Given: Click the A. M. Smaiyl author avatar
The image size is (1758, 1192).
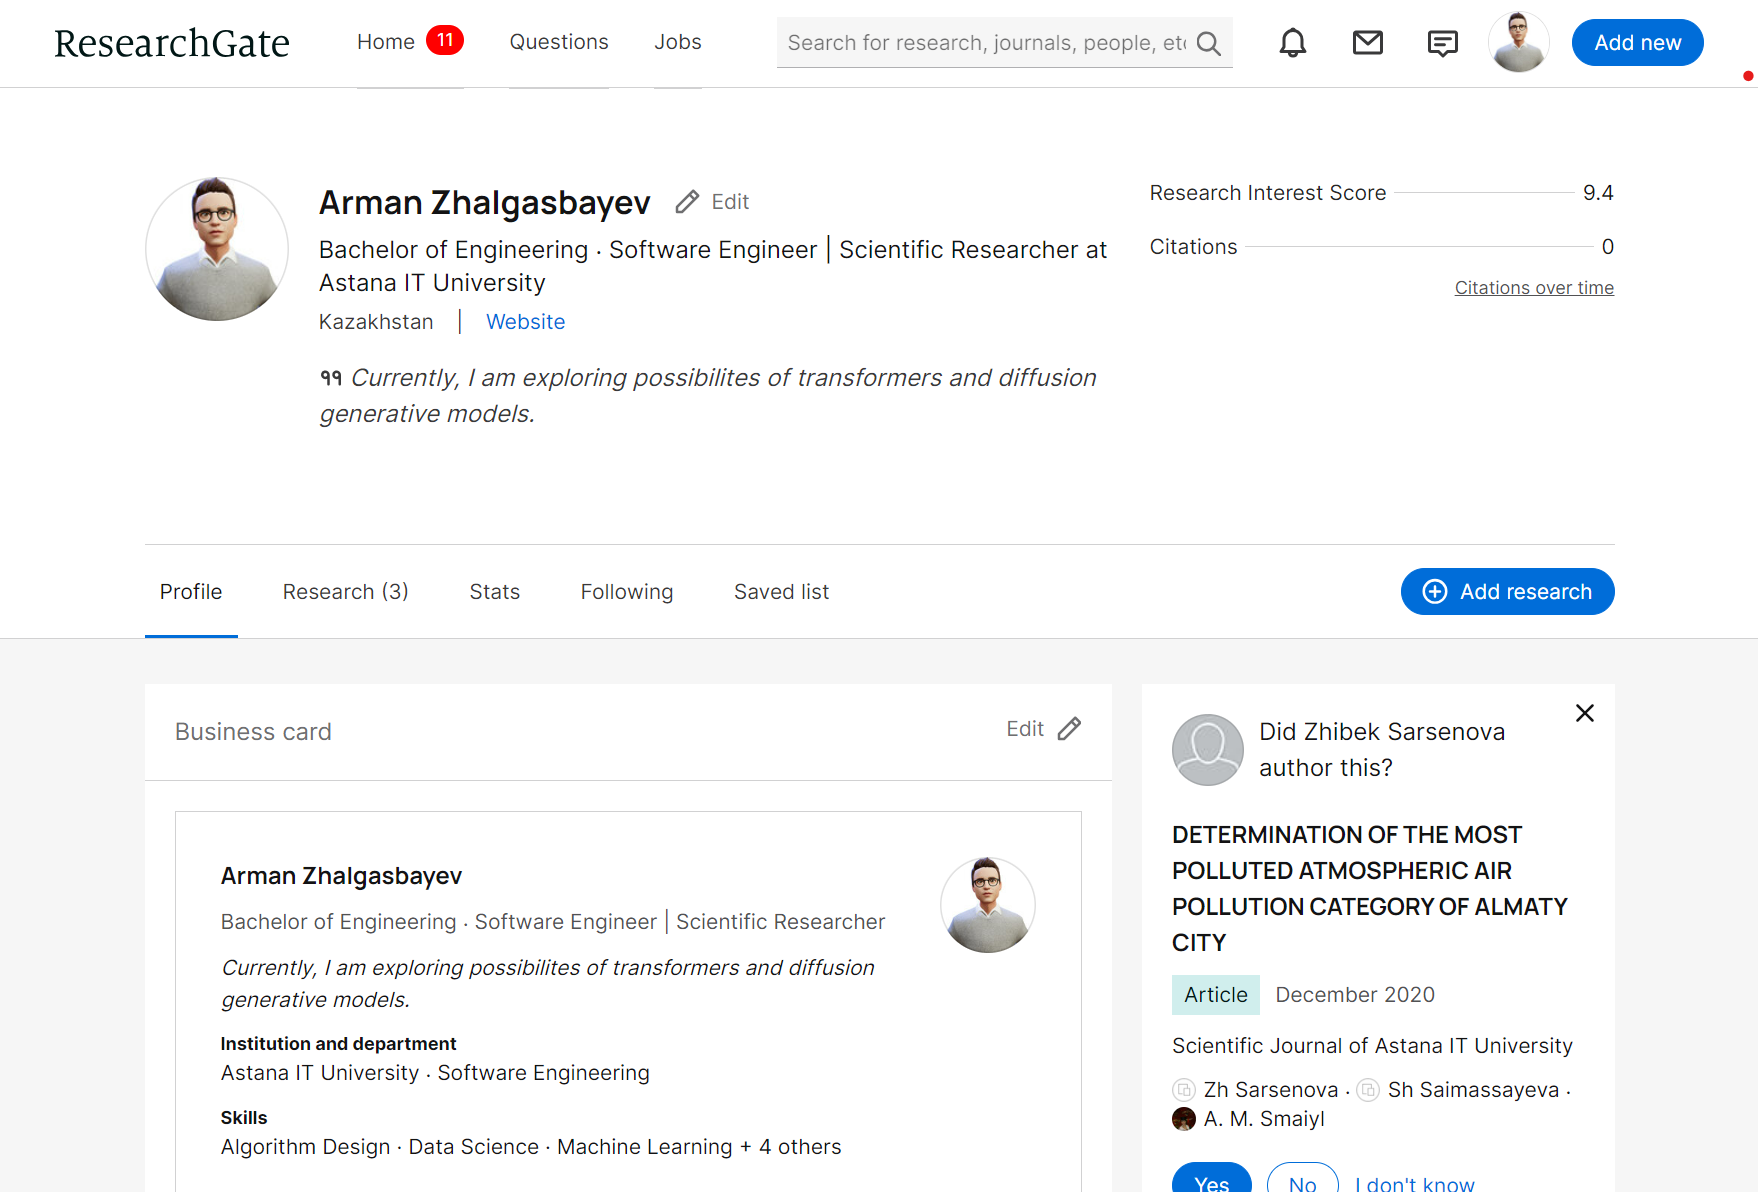Looking at the screenshot, I should (x=1184, y=1119).
